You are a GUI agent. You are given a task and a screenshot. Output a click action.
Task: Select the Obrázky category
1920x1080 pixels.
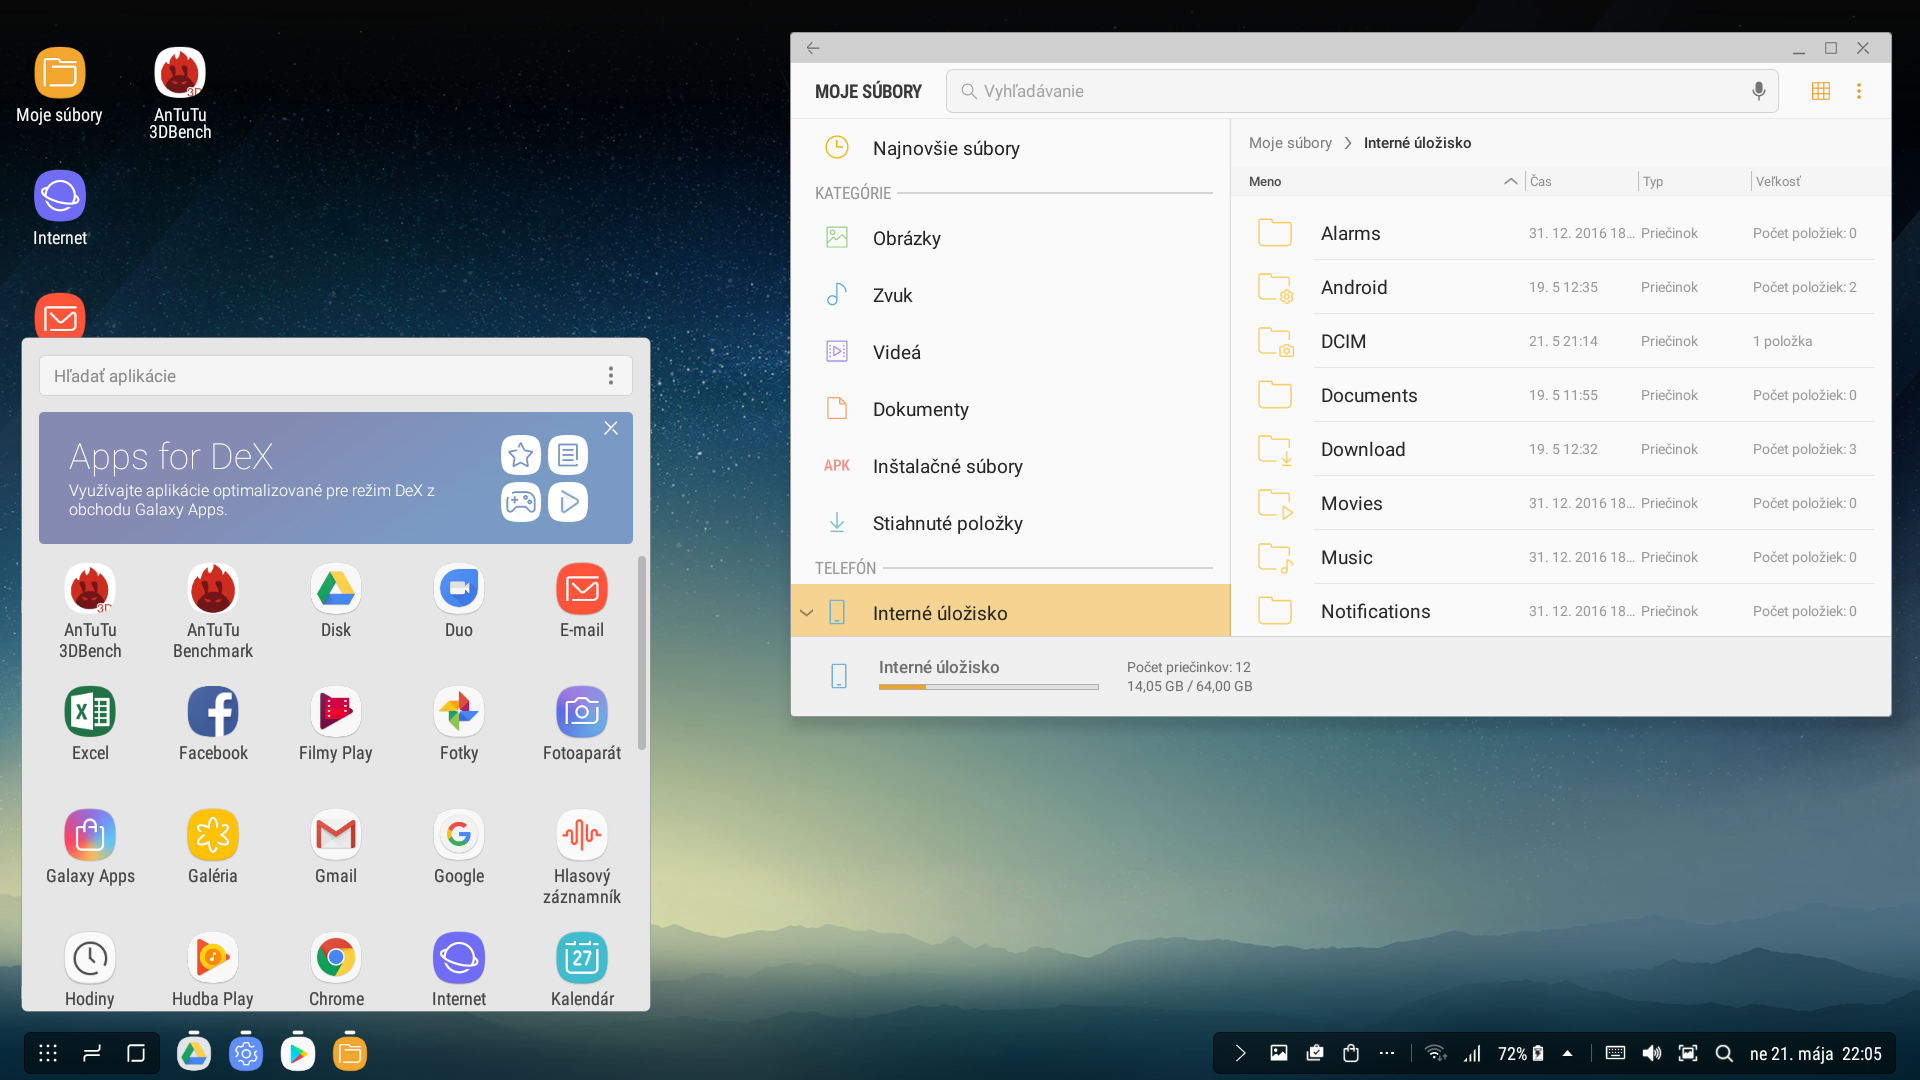coord(906,238)
